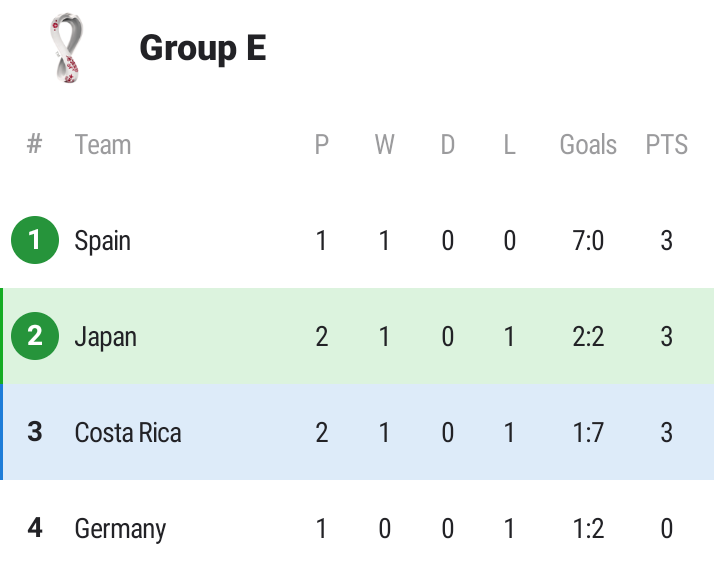Click the # rank column header
714x572 pixels.
point(35,144)
